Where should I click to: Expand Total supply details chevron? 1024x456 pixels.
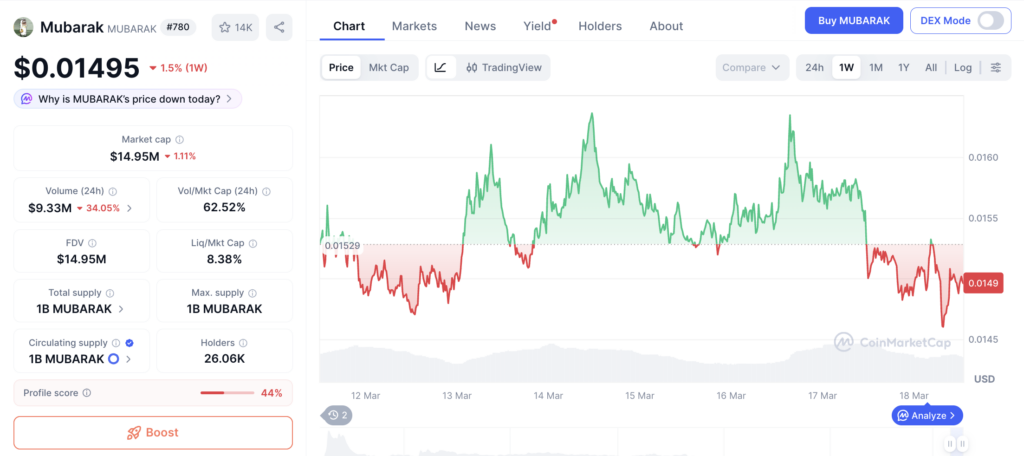pyautogui.click(x=121, y=309)
